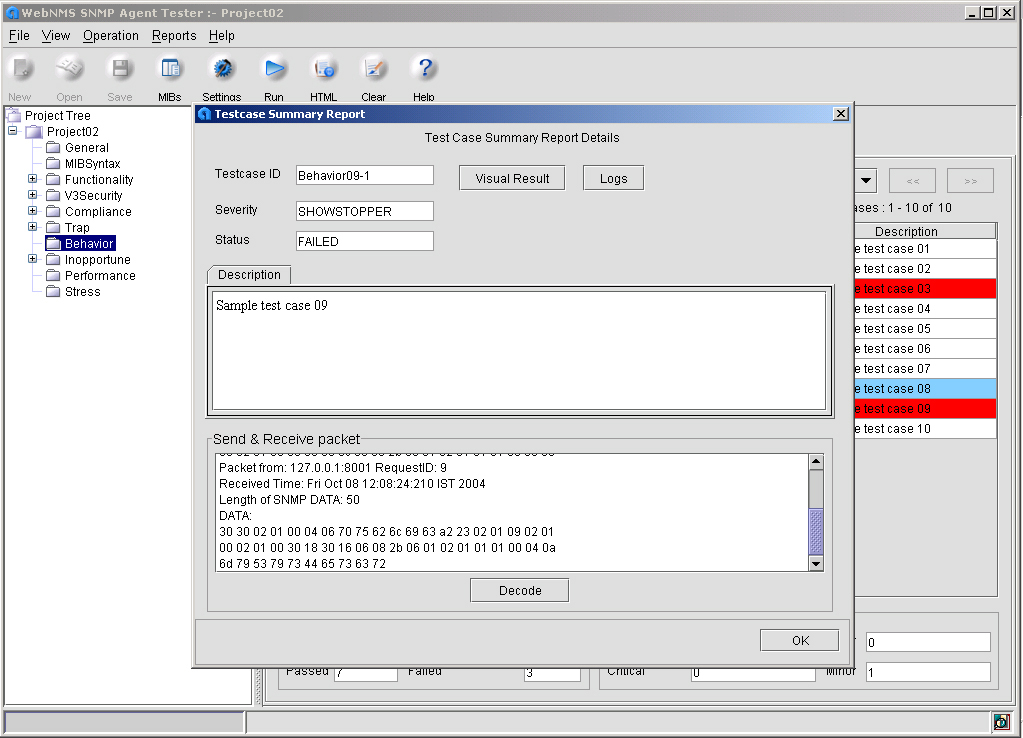Click the packet scrollbar thumb
The image size is (1023, 738).
[x=816, y=532]
